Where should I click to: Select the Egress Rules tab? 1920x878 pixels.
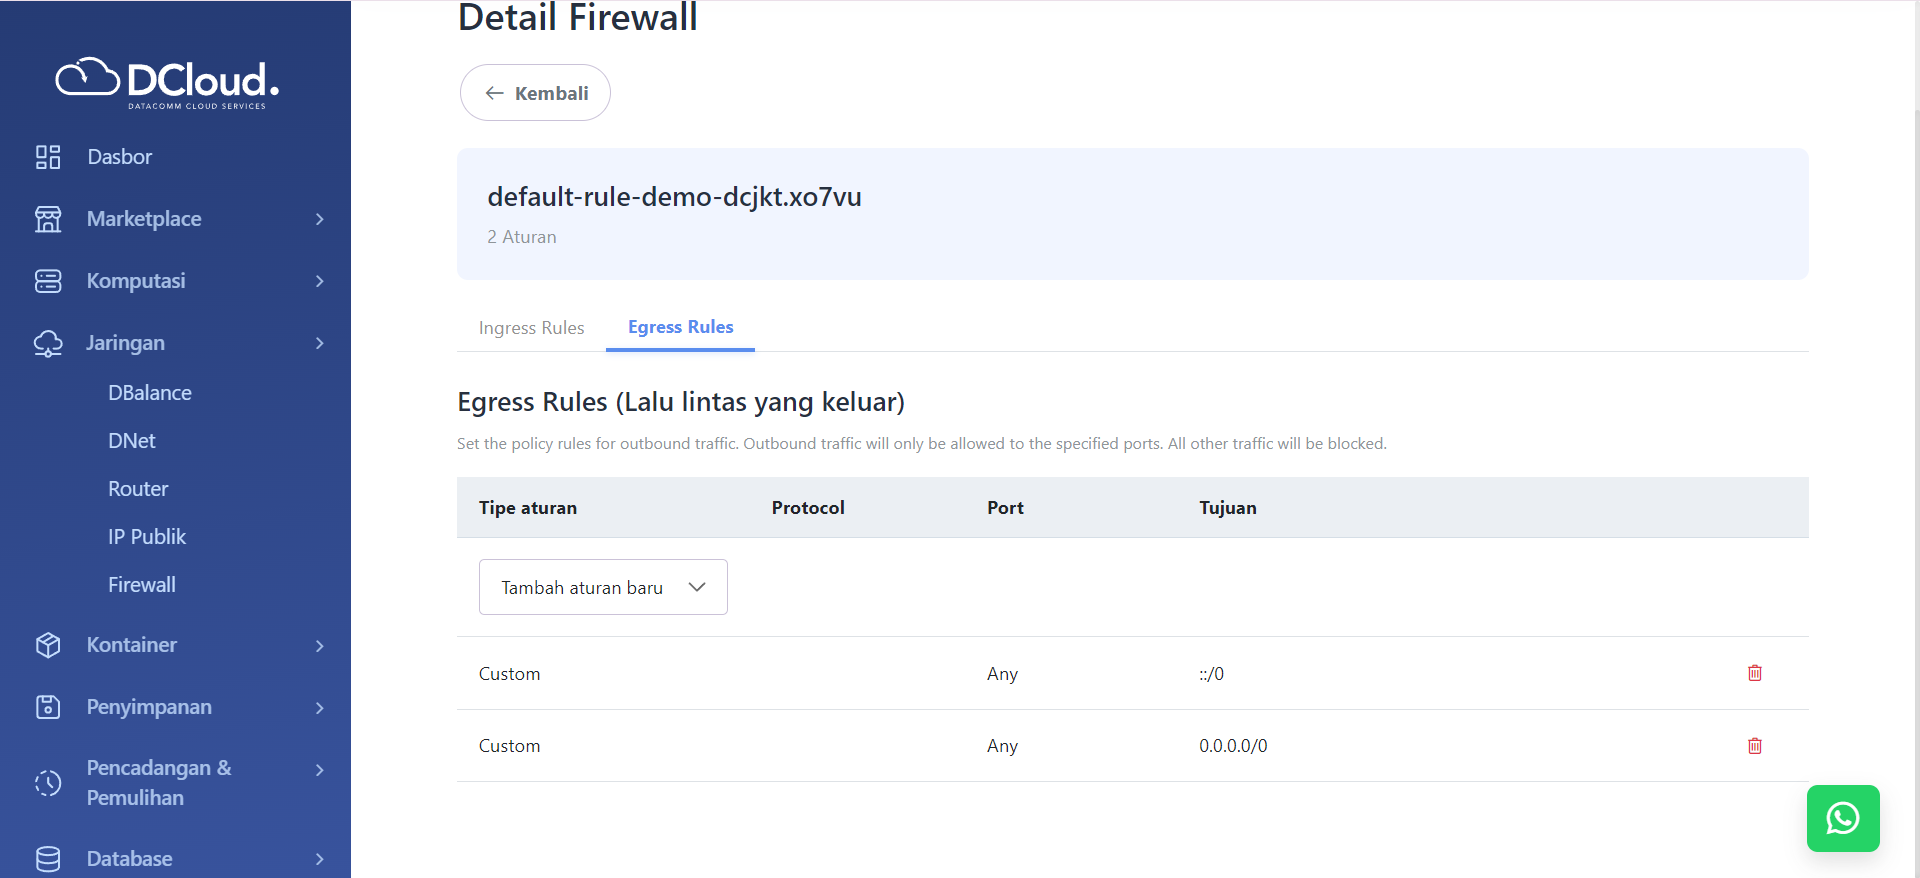pyautogui.click(x=680, y=327)
